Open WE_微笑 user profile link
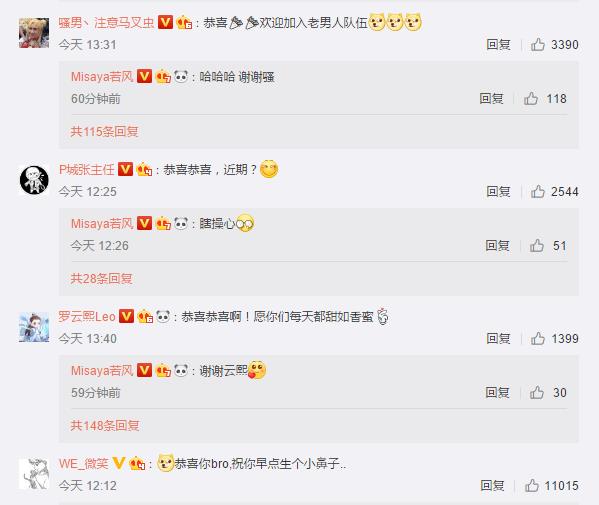This screenshot has height=505, width=599. [x=84, y=463]
